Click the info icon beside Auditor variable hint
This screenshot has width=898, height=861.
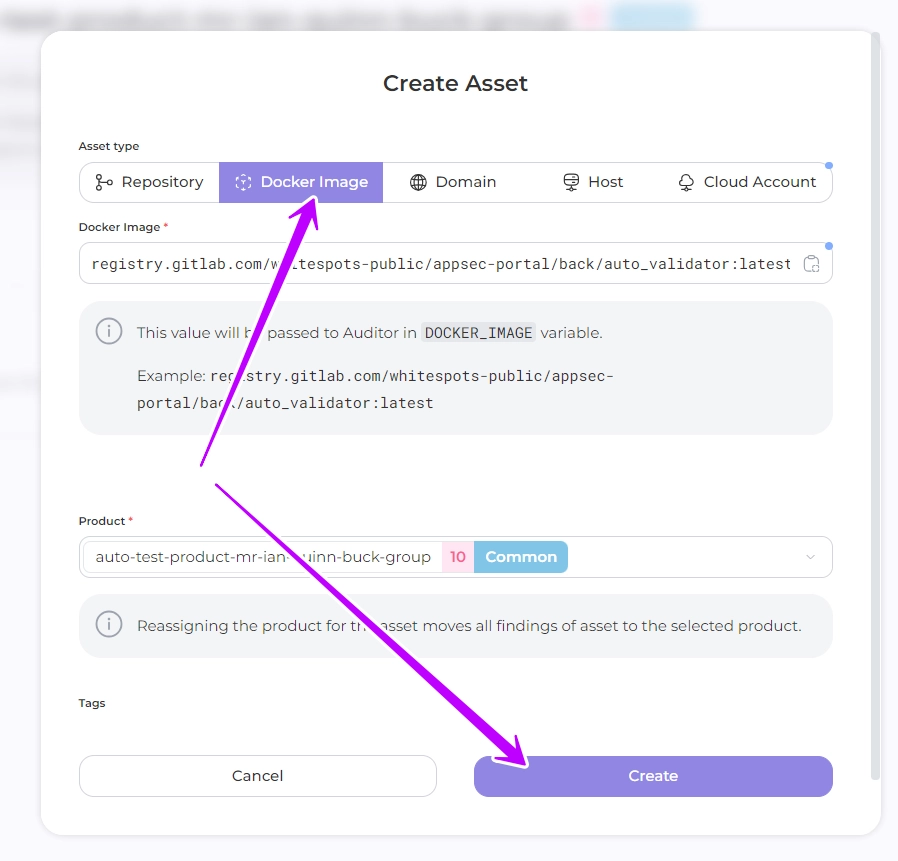[109, 332]
